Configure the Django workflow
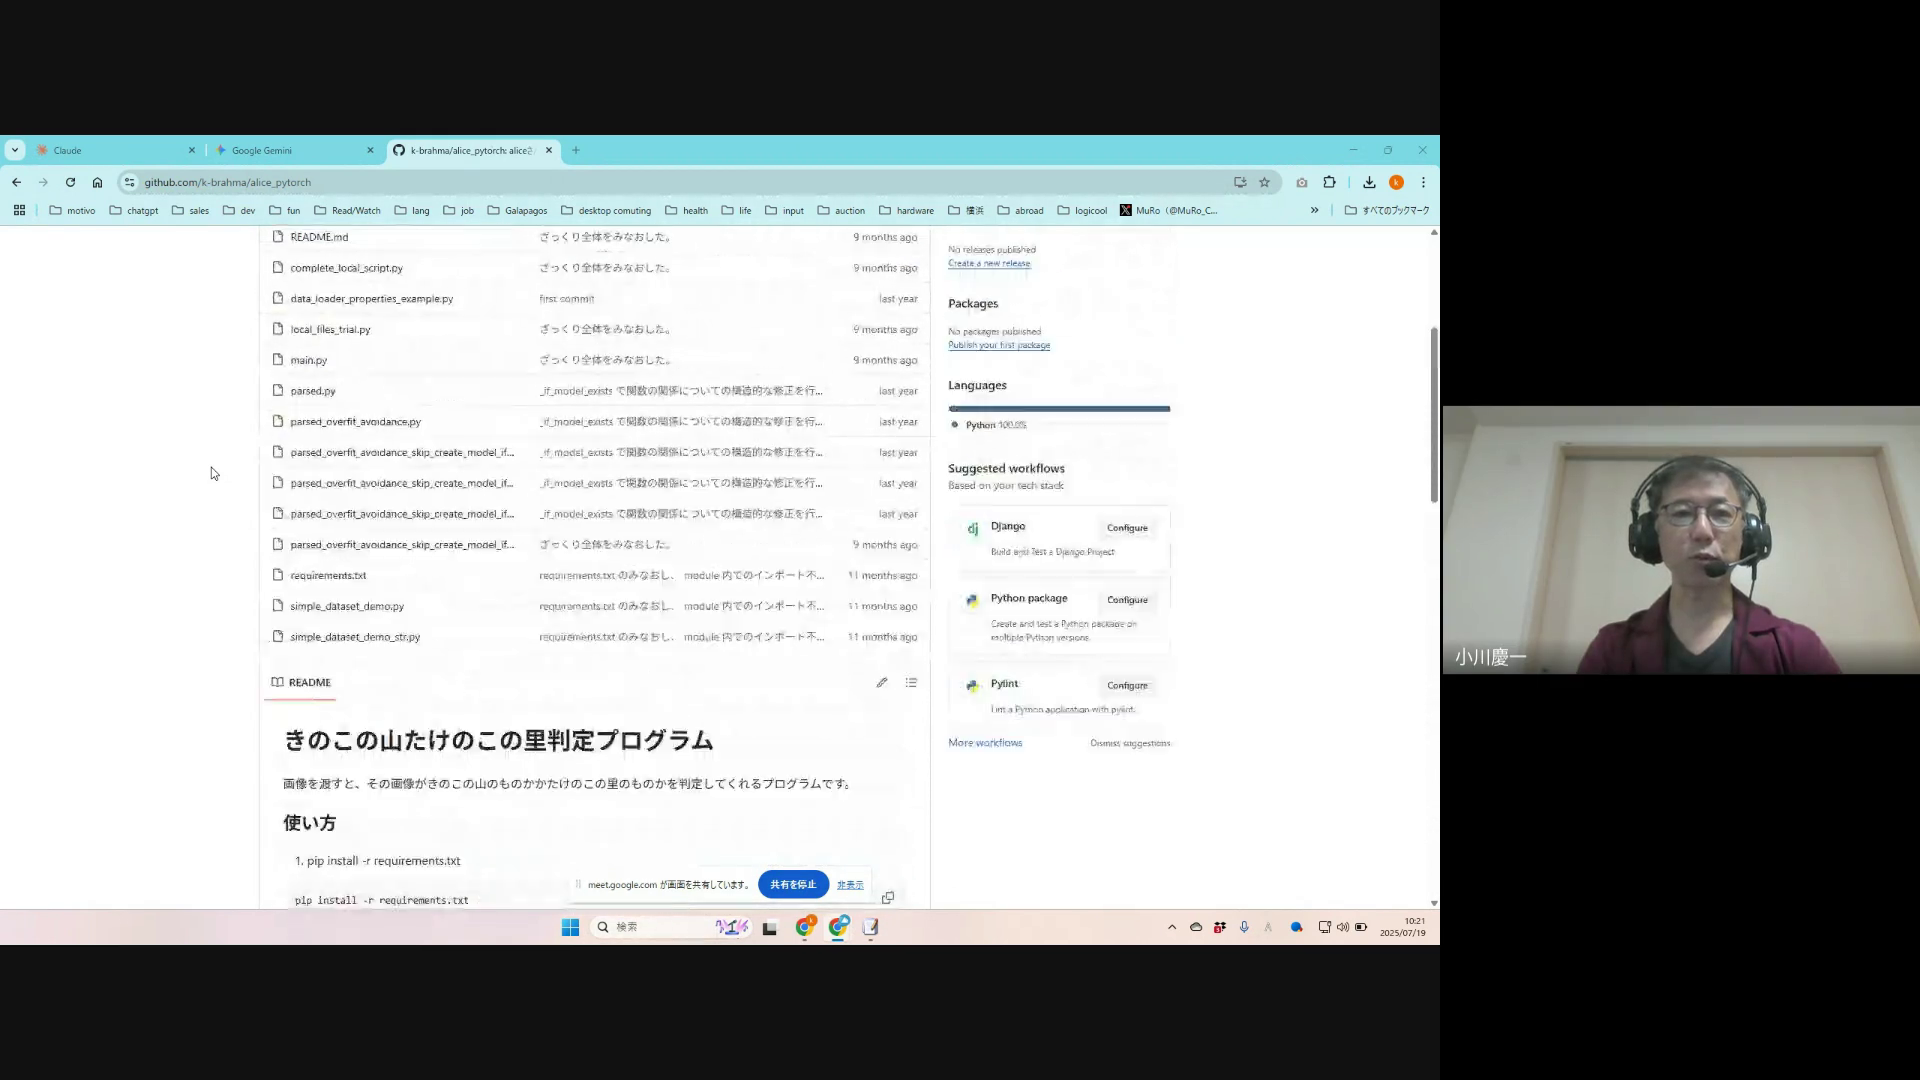 coord(1127,528)
